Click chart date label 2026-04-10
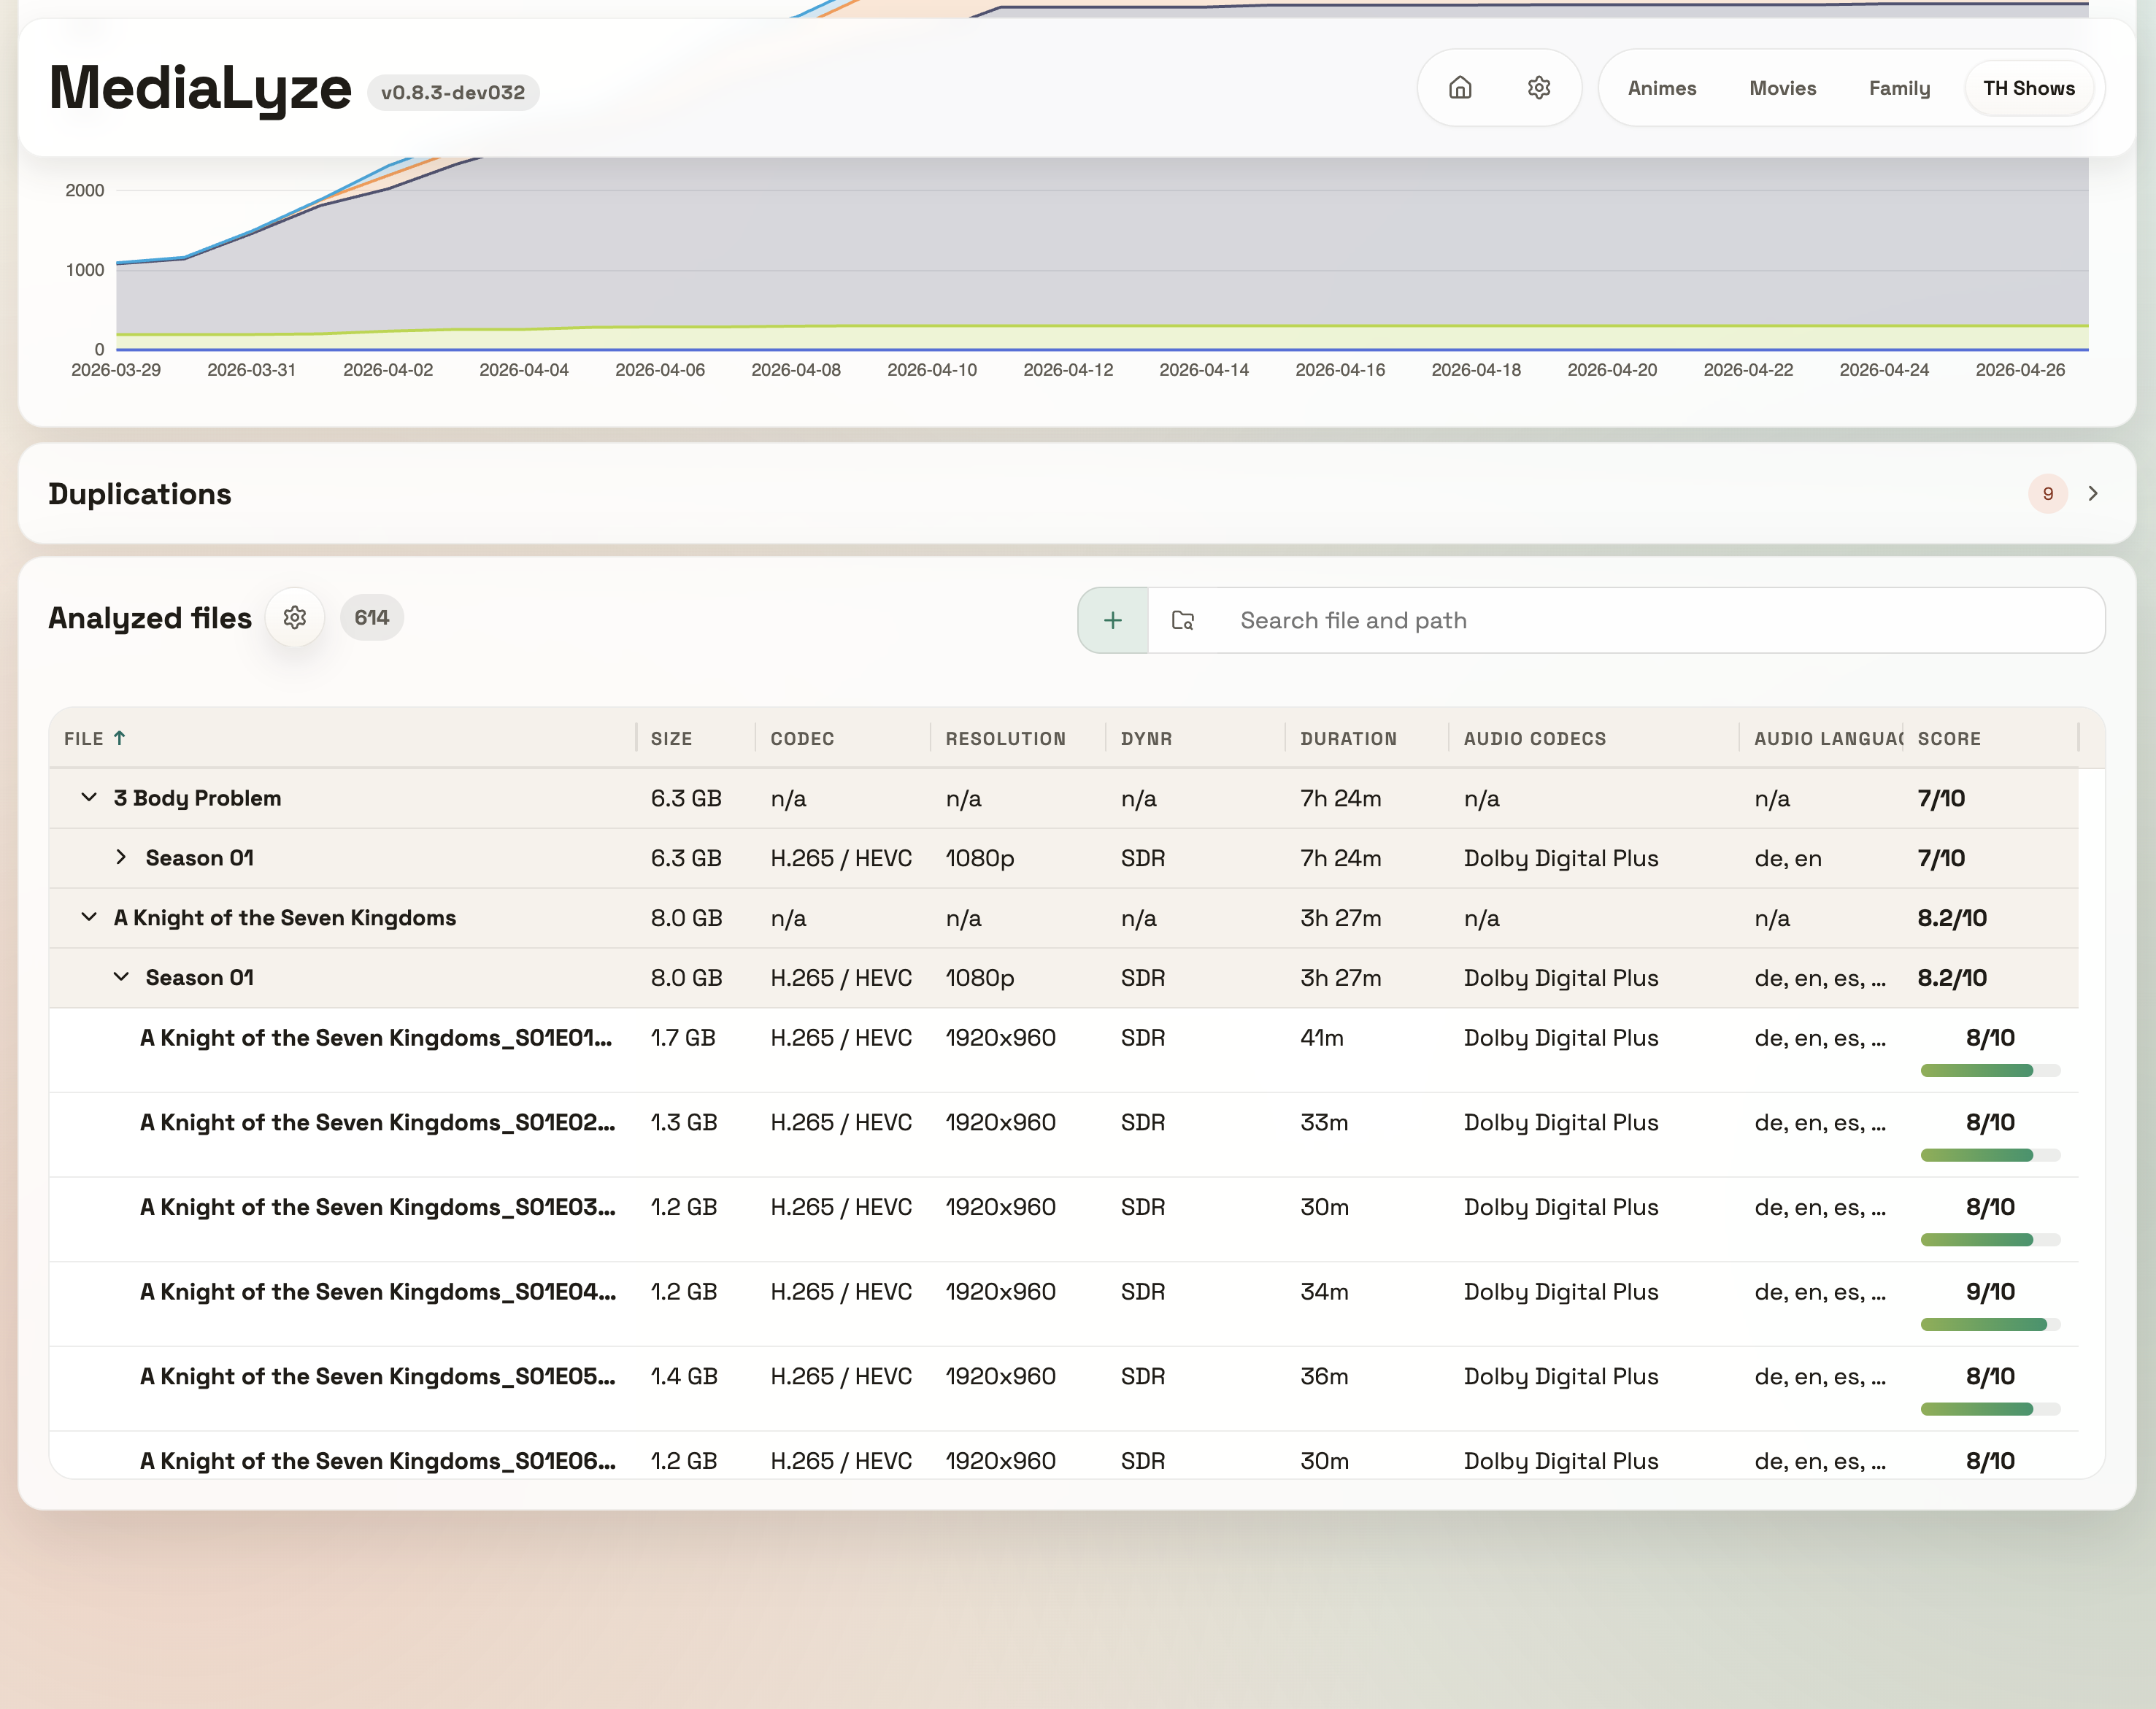The image size is (2156, 1709). (x=932, y=370)
